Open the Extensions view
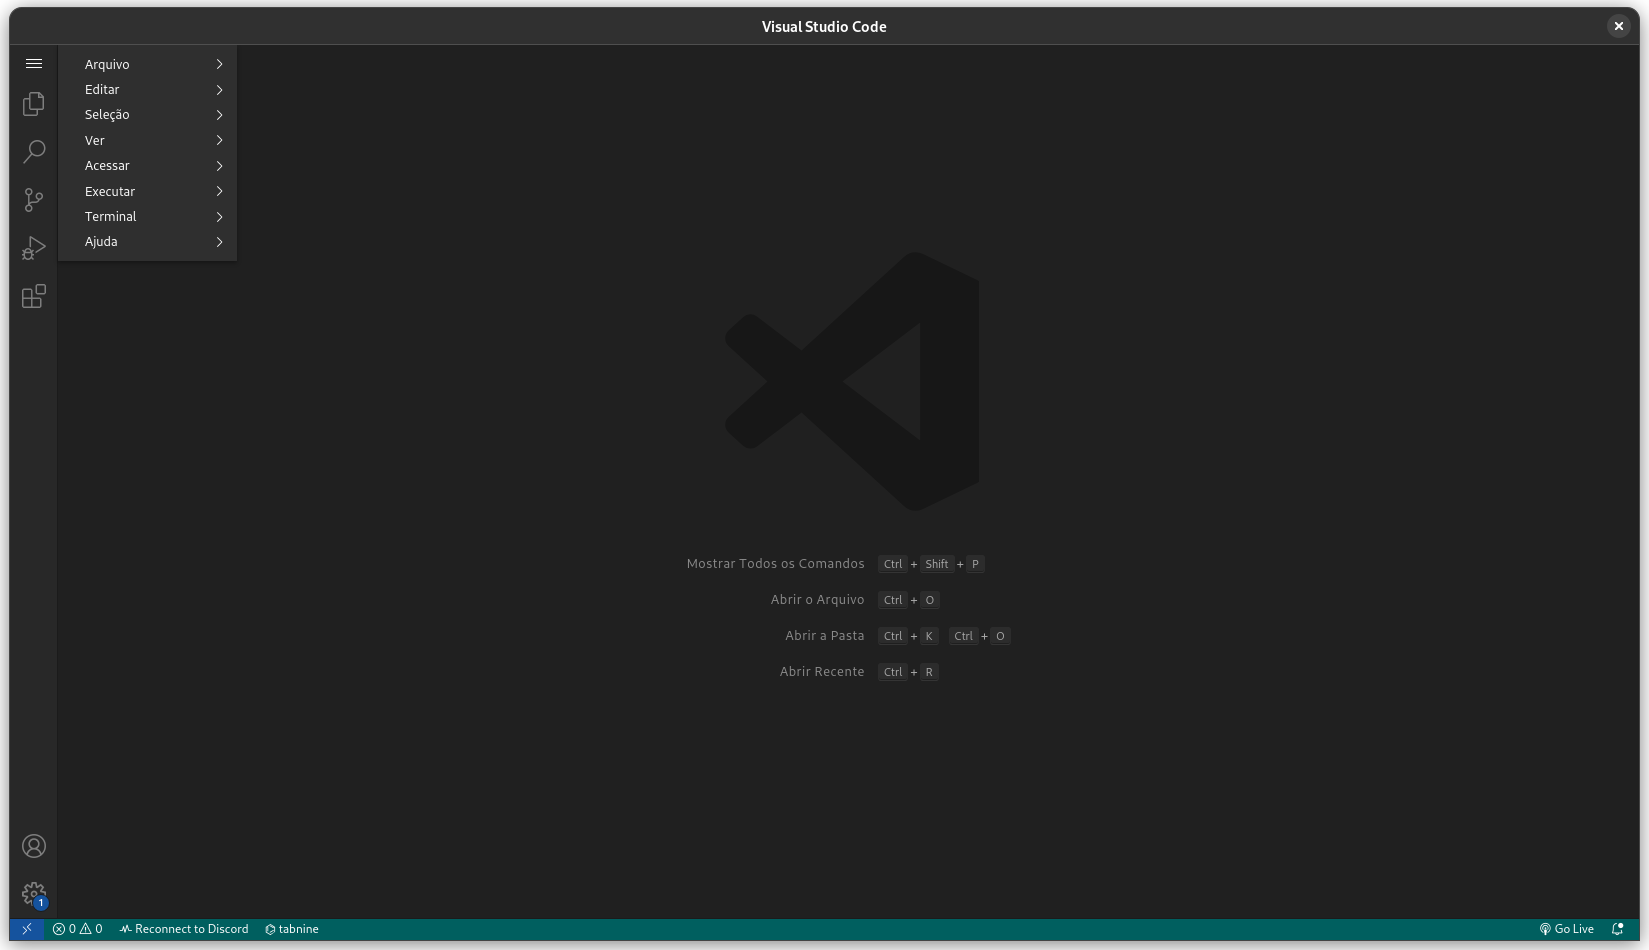This screenshot has width=1649, height=950. [33, 296]
